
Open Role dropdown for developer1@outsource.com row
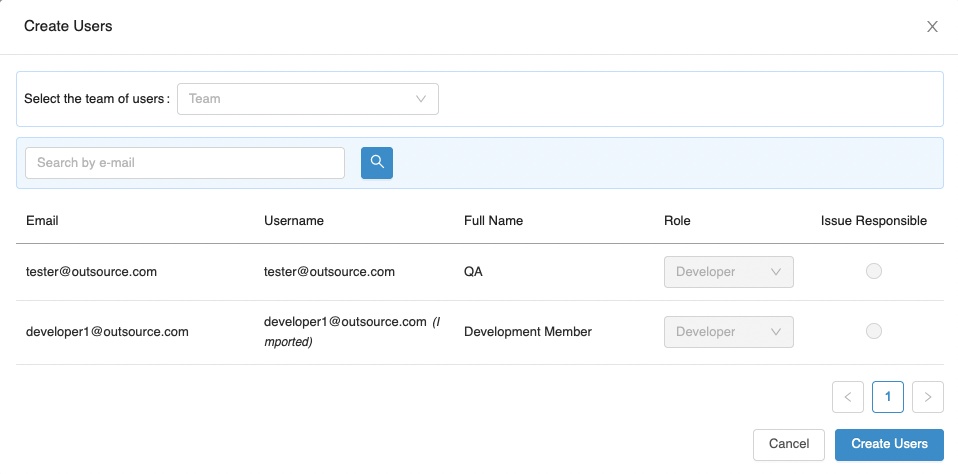(x=728, y=332)
